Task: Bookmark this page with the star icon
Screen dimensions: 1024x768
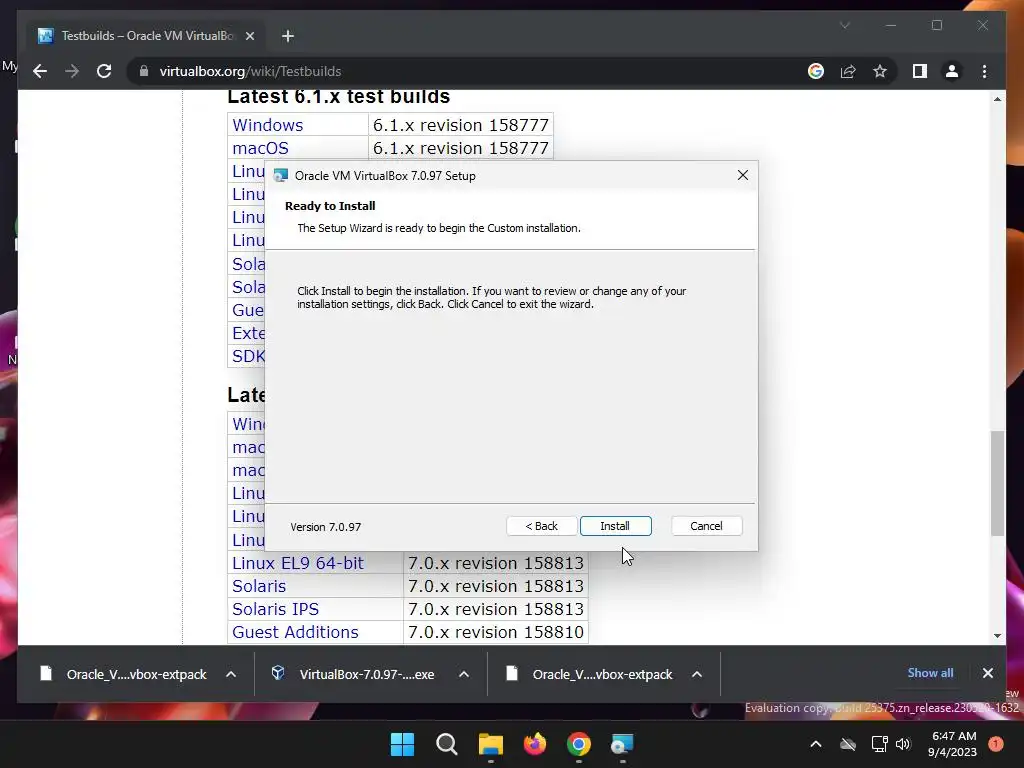Action: pyautogui.click(x=880, y=71)
